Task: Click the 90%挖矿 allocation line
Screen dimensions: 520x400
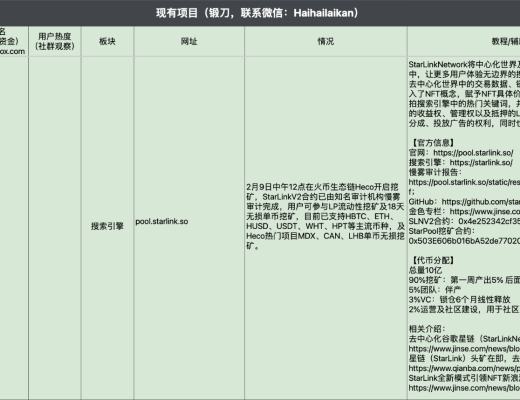Action: [464, 280]
